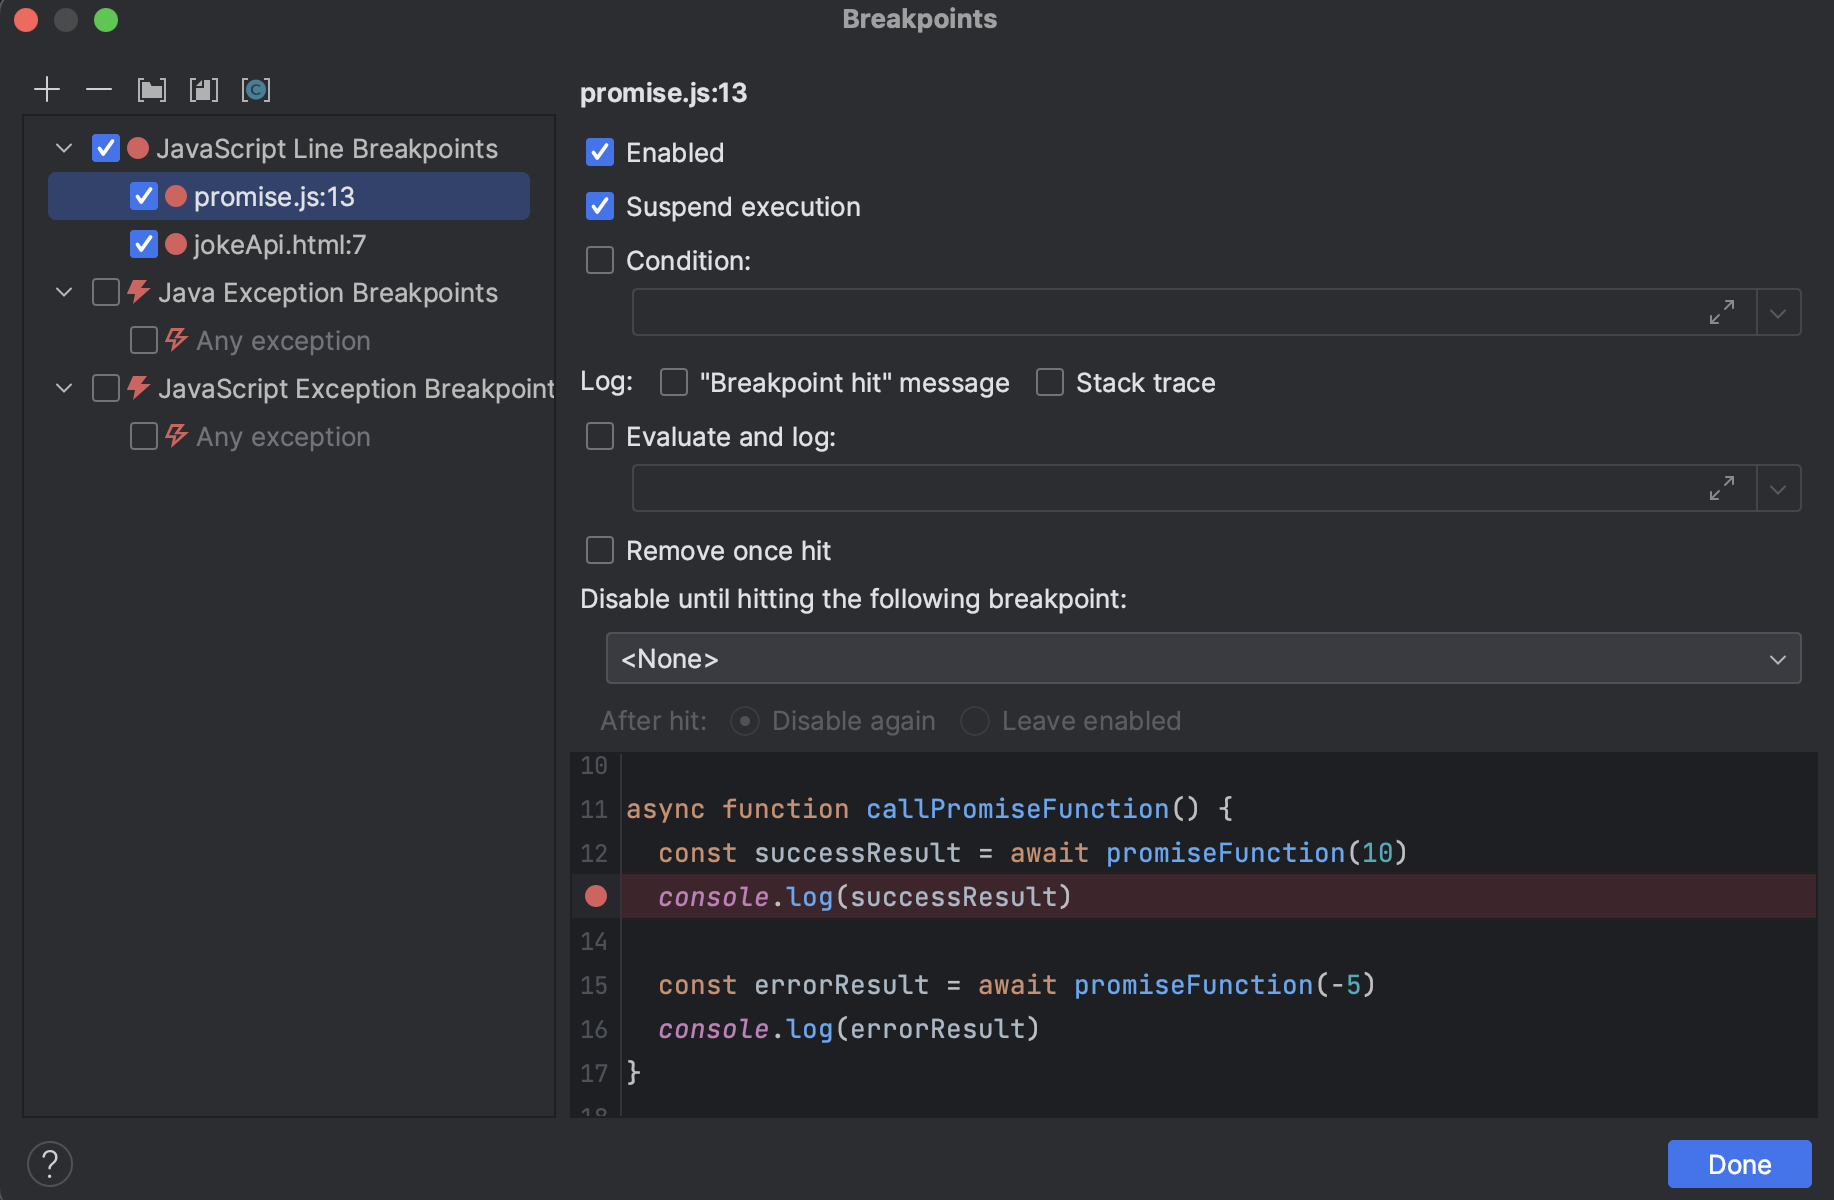Screen dimensions: 1834x1200
Task: Check Any exception under Java Exception Breakpoints
Action: [x=144, y=340]
